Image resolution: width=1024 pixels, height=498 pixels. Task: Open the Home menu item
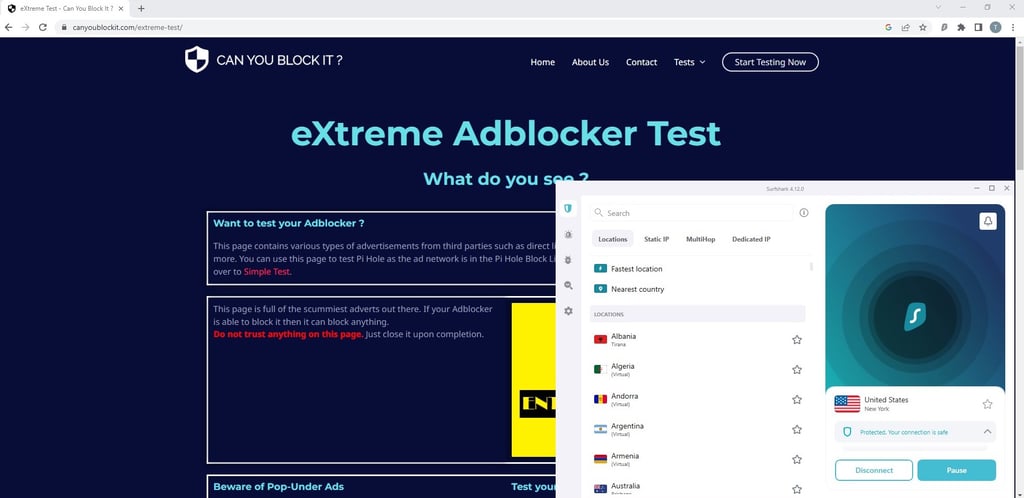coord(543,62)
